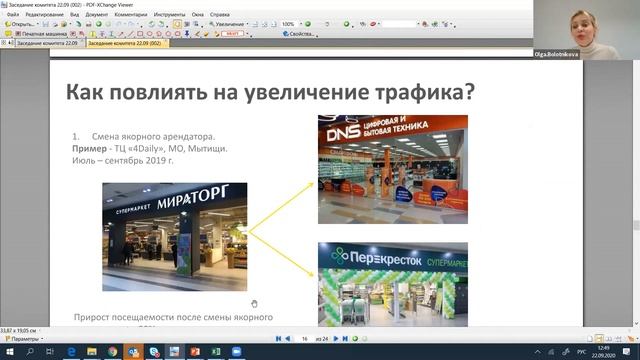Open the Редактирование menu
Screen dimensions: 640x360
click(x=44, y=14)
